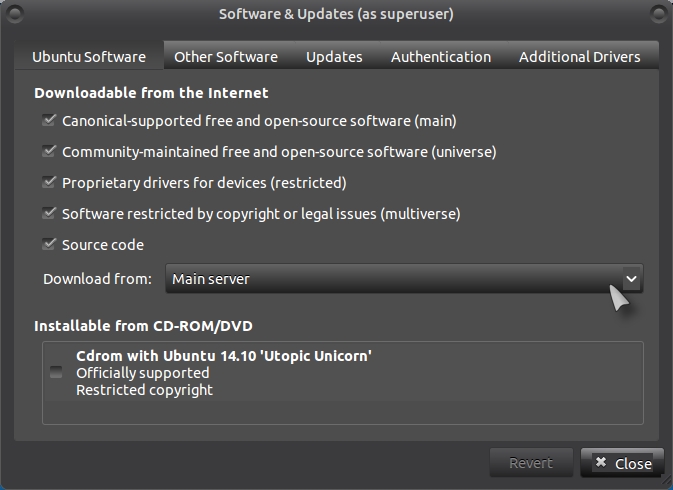Screen dimensions: 673x490
Task: Enable the Cdrom with Ubuntu 14.10 checkbox
Action: tap(56, 372)
